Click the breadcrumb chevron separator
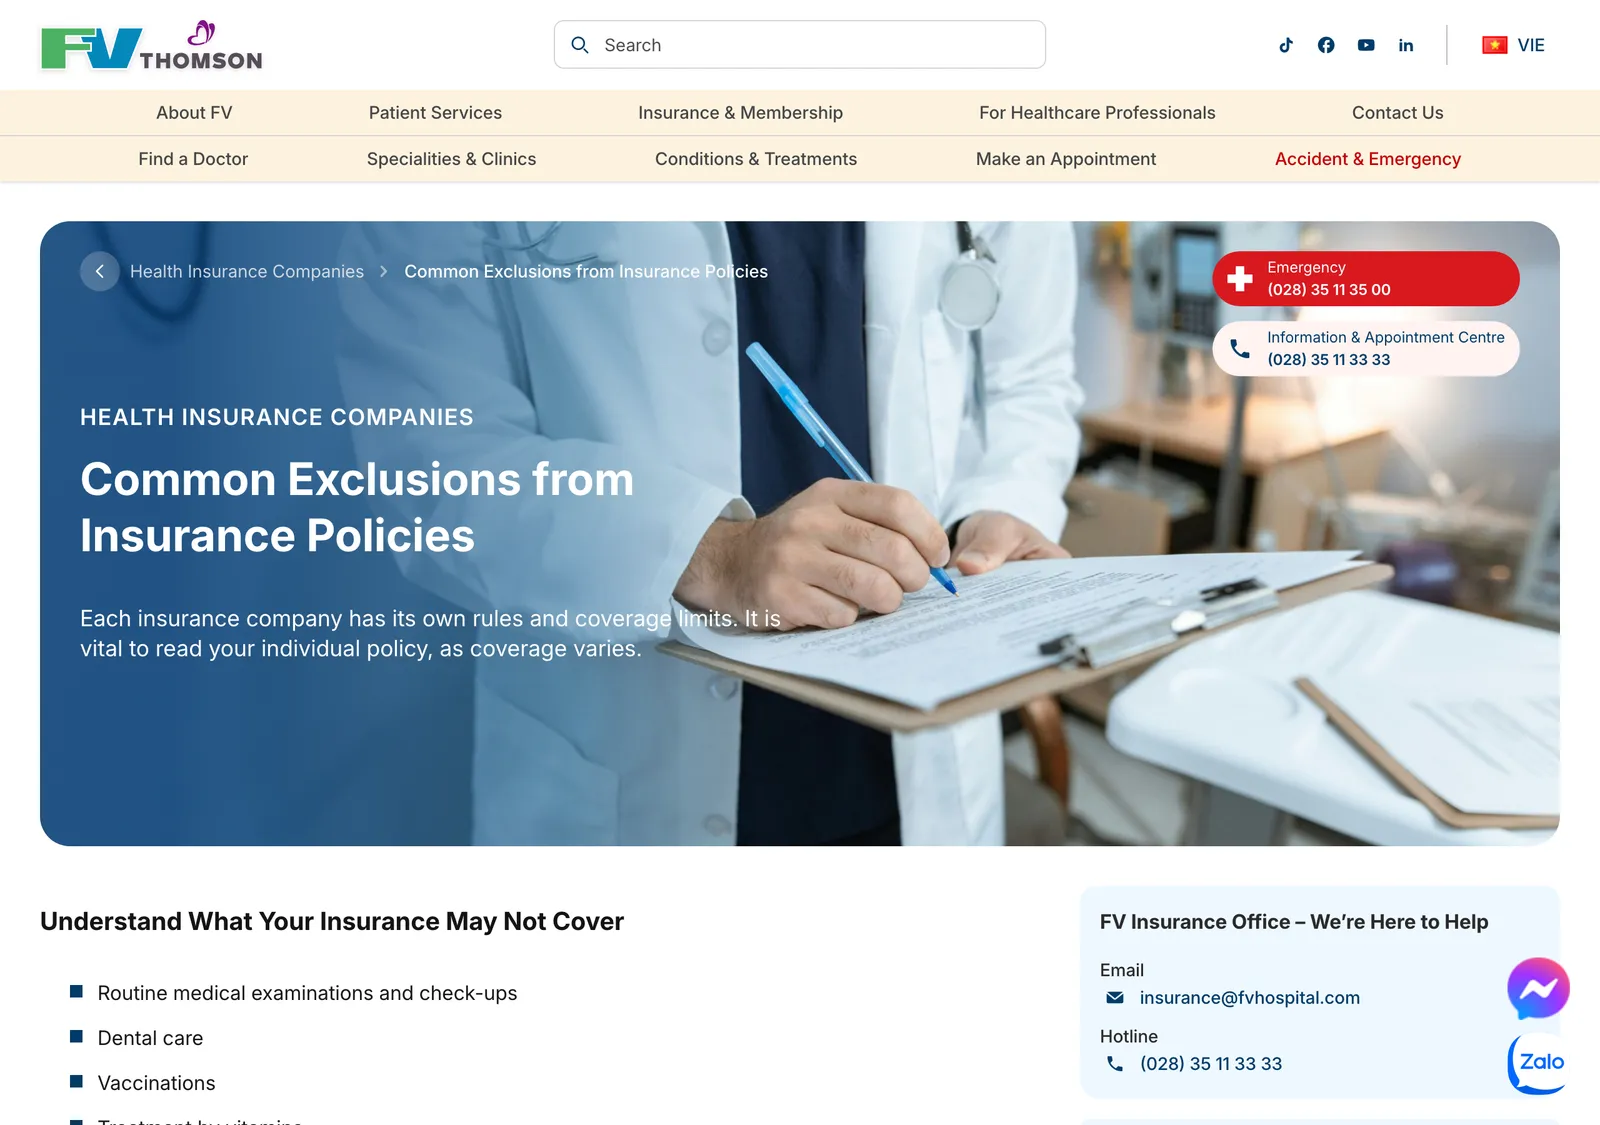This screenshot has width=1600, height=1125. pos(383,271)
